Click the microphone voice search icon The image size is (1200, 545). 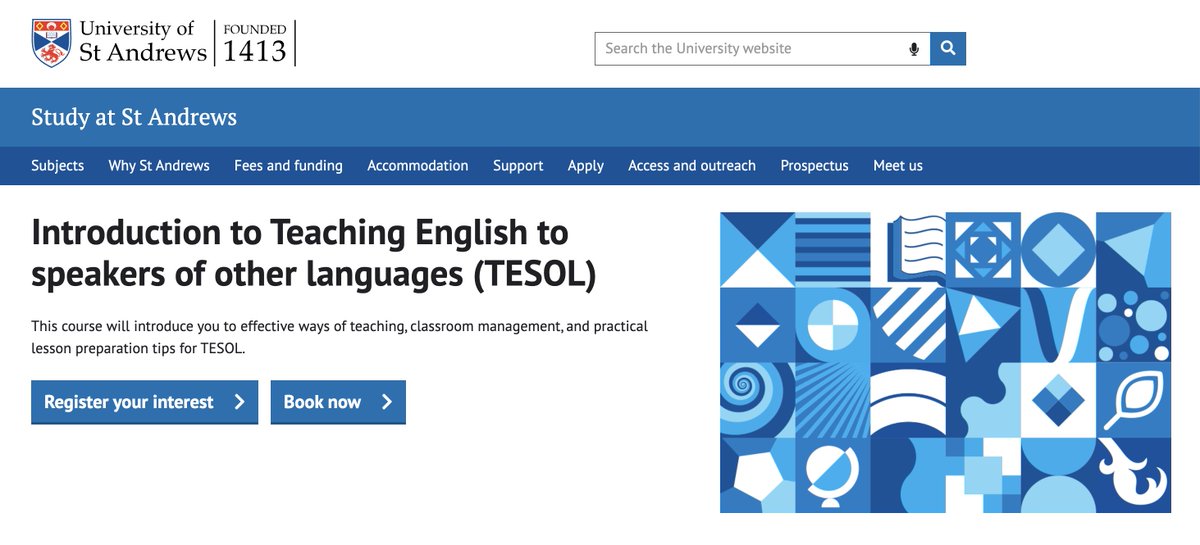pos(914,49)
